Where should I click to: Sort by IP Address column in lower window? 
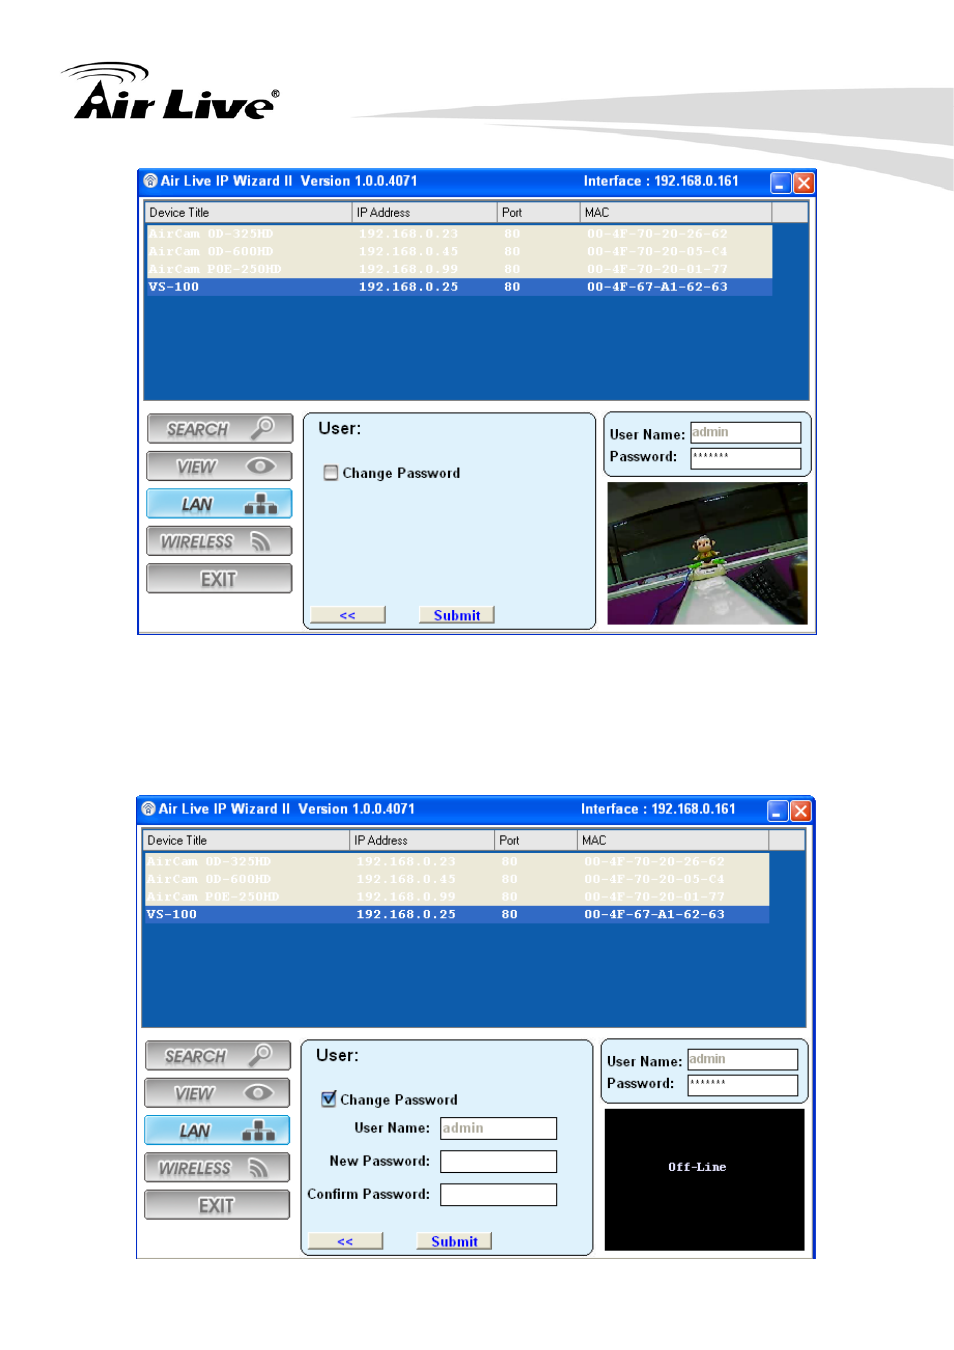[x=422, y=841]
